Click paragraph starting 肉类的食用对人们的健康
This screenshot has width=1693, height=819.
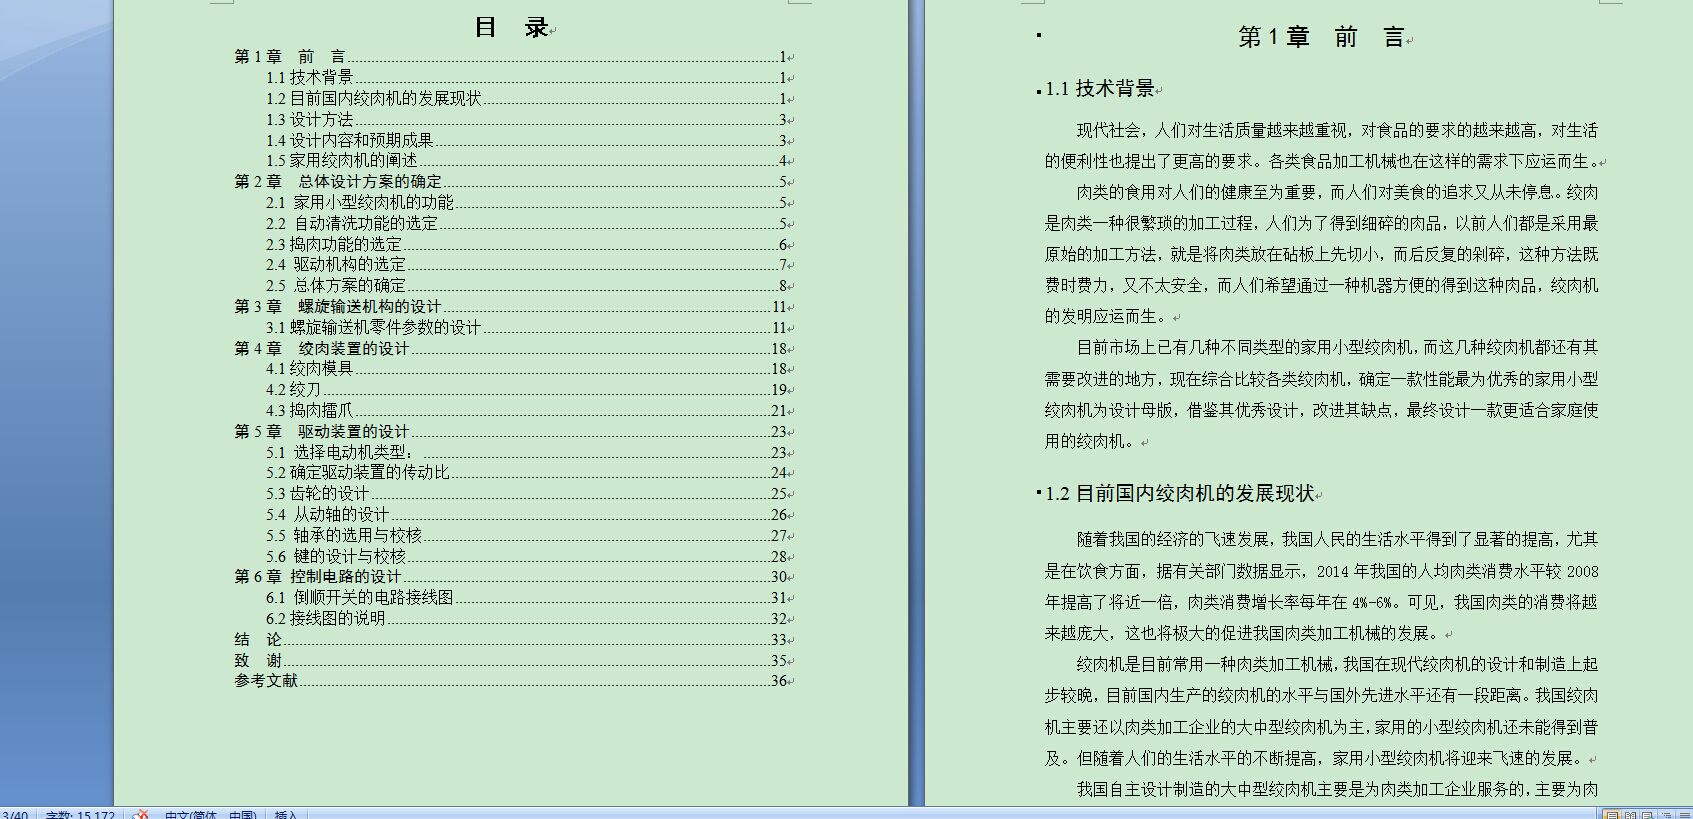tap(1322, 254)
